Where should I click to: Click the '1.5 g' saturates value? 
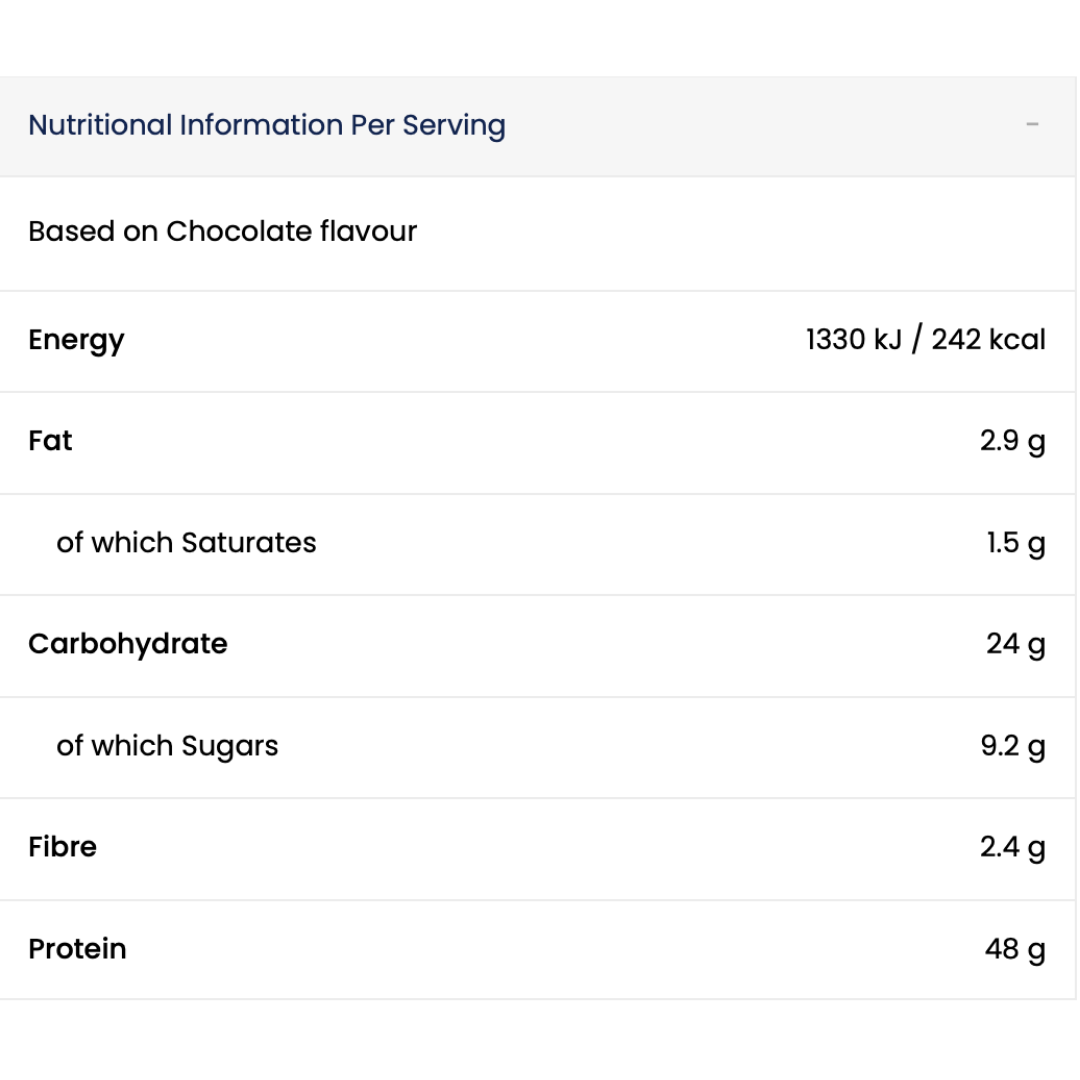1015,543
